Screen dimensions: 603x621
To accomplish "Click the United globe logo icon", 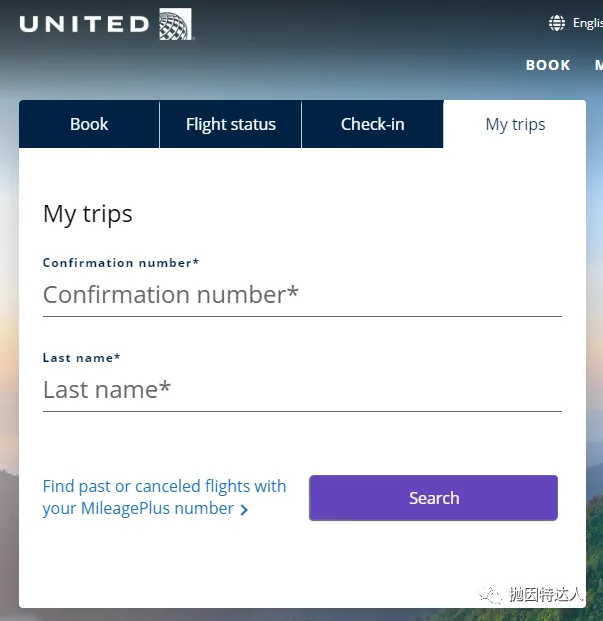I will pos(176,24).
